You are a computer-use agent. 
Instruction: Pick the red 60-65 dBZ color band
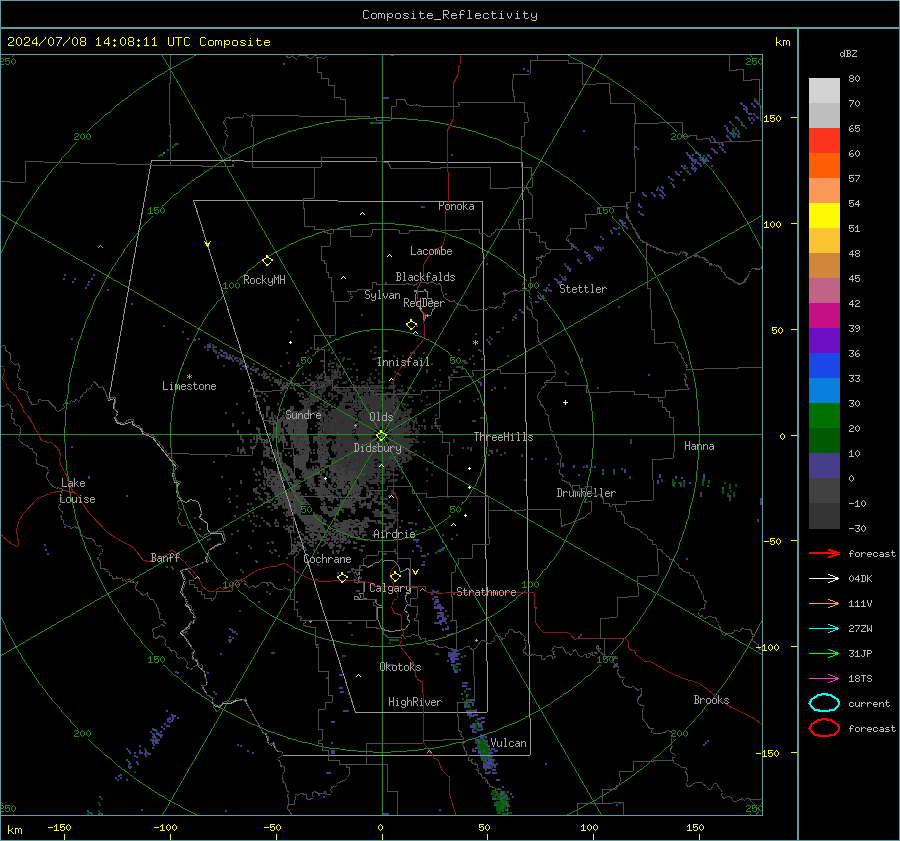click(824, 141)
